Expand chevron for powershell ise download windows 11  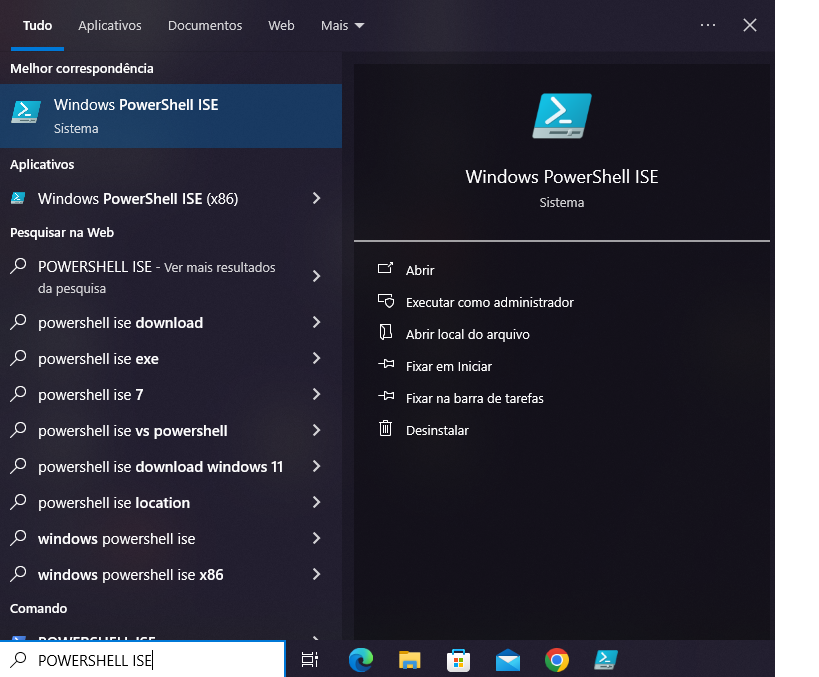pyautogui.click(x=316, y=466)
